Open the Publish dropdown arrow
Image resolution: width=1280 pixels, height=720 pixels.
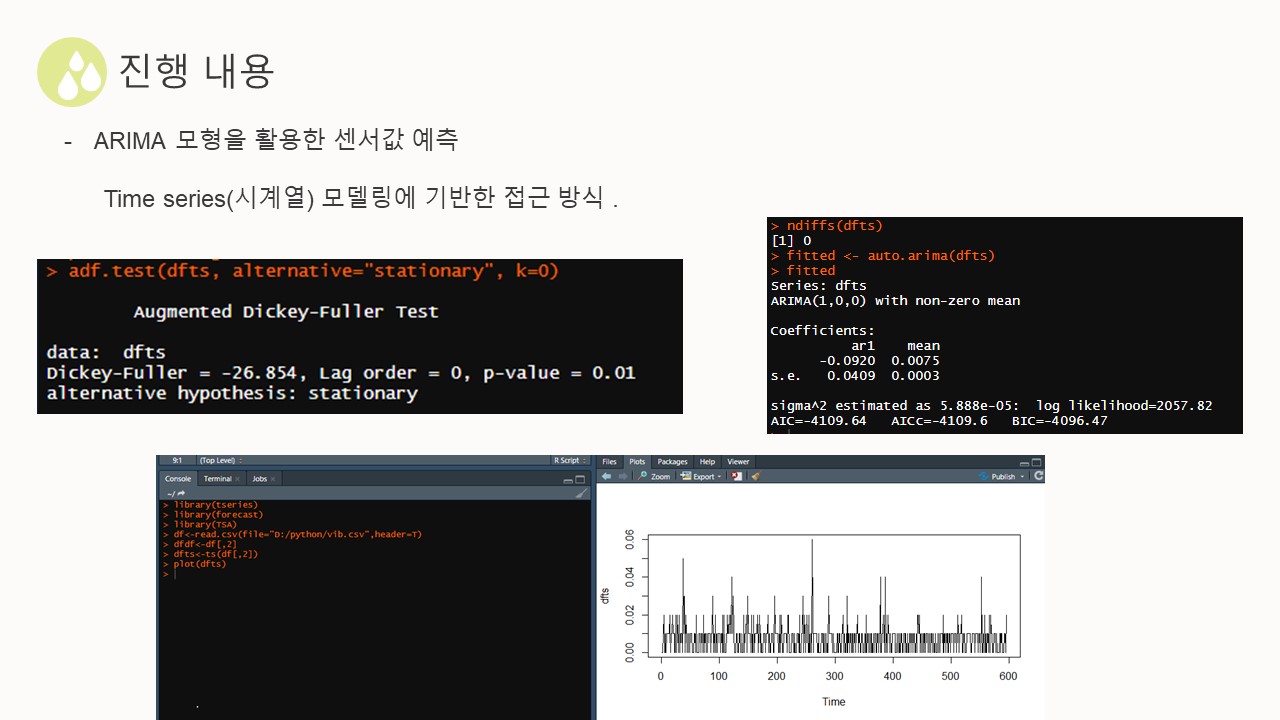(1023, 477)
